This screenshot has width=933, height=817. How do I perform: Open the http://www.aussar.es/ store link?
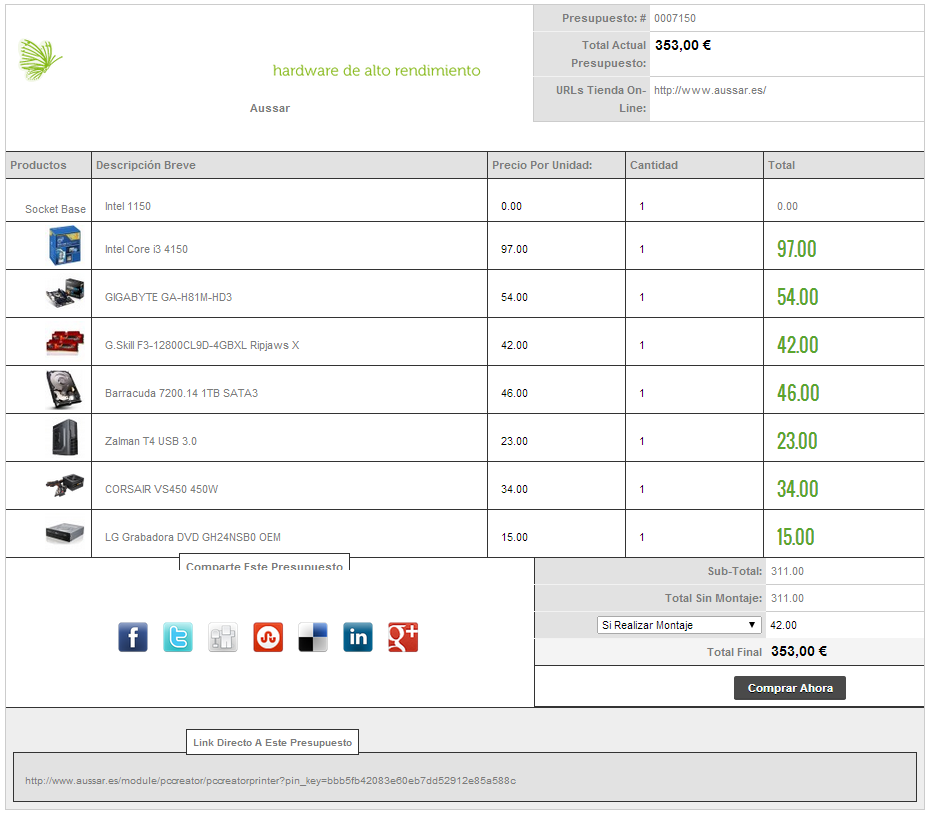710,90
